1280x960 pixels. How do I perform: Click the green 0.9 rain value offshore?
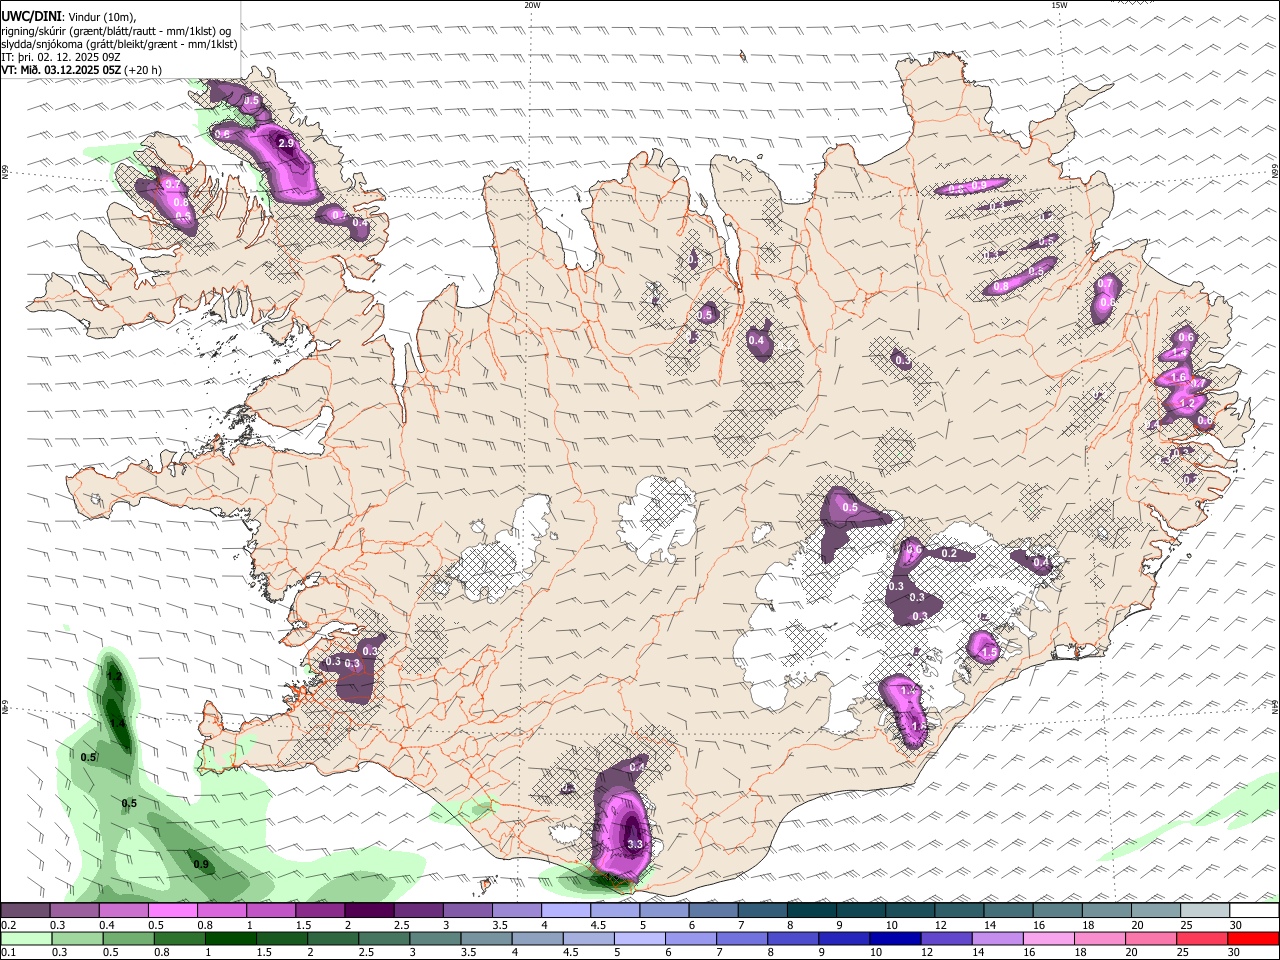[201, 864]
